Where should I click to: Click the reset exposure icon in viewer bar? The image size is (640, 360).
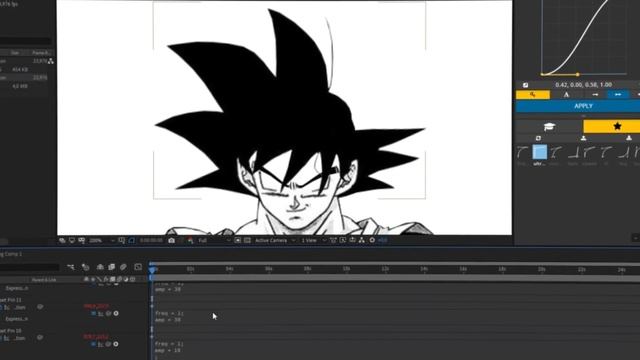coord(372,240)
